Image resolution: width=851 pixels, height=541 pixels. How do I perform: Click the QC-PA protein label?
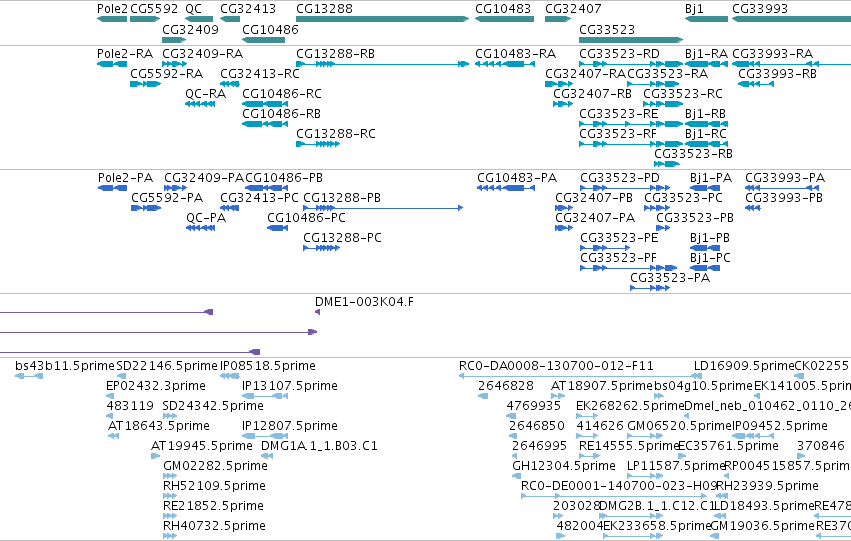(206, 218)
